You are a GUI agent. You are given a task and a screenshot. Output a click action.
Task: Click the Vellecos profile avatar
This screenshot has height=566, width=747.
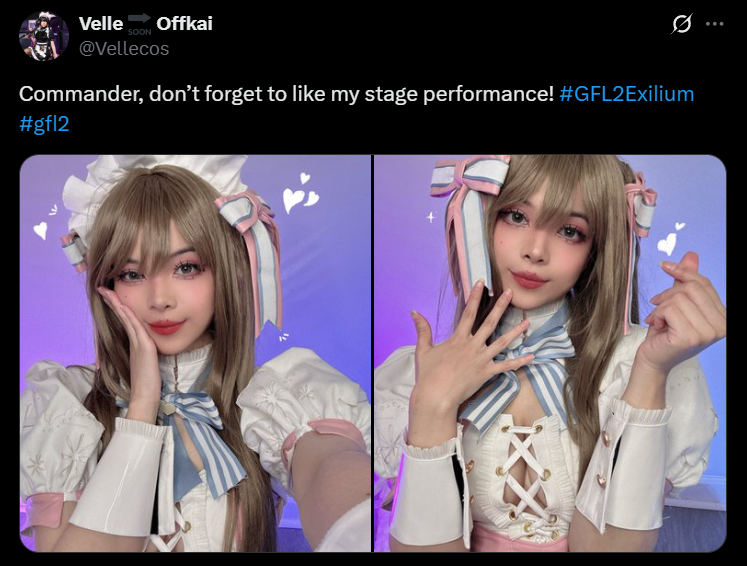[44, 36]
